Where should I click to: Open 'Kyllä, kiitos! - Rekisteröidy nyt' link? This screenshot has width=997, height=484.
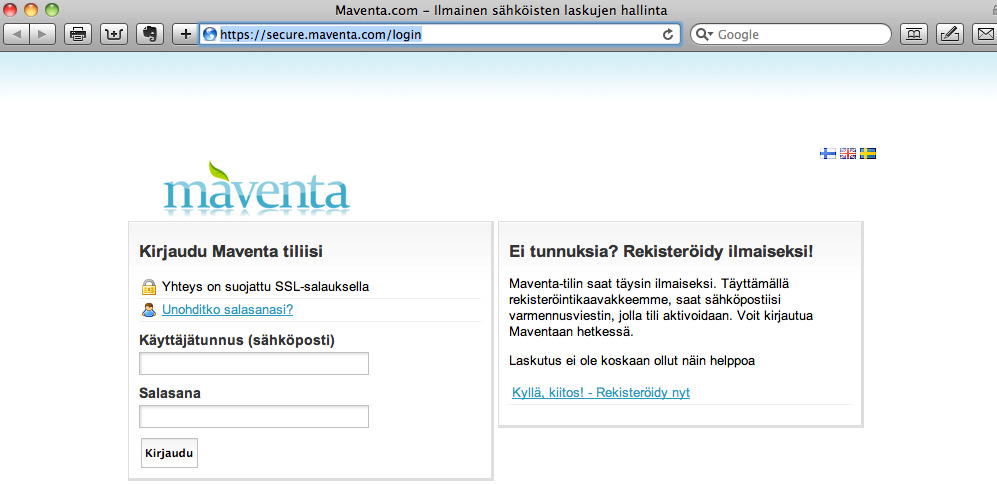tap(601, 392)
